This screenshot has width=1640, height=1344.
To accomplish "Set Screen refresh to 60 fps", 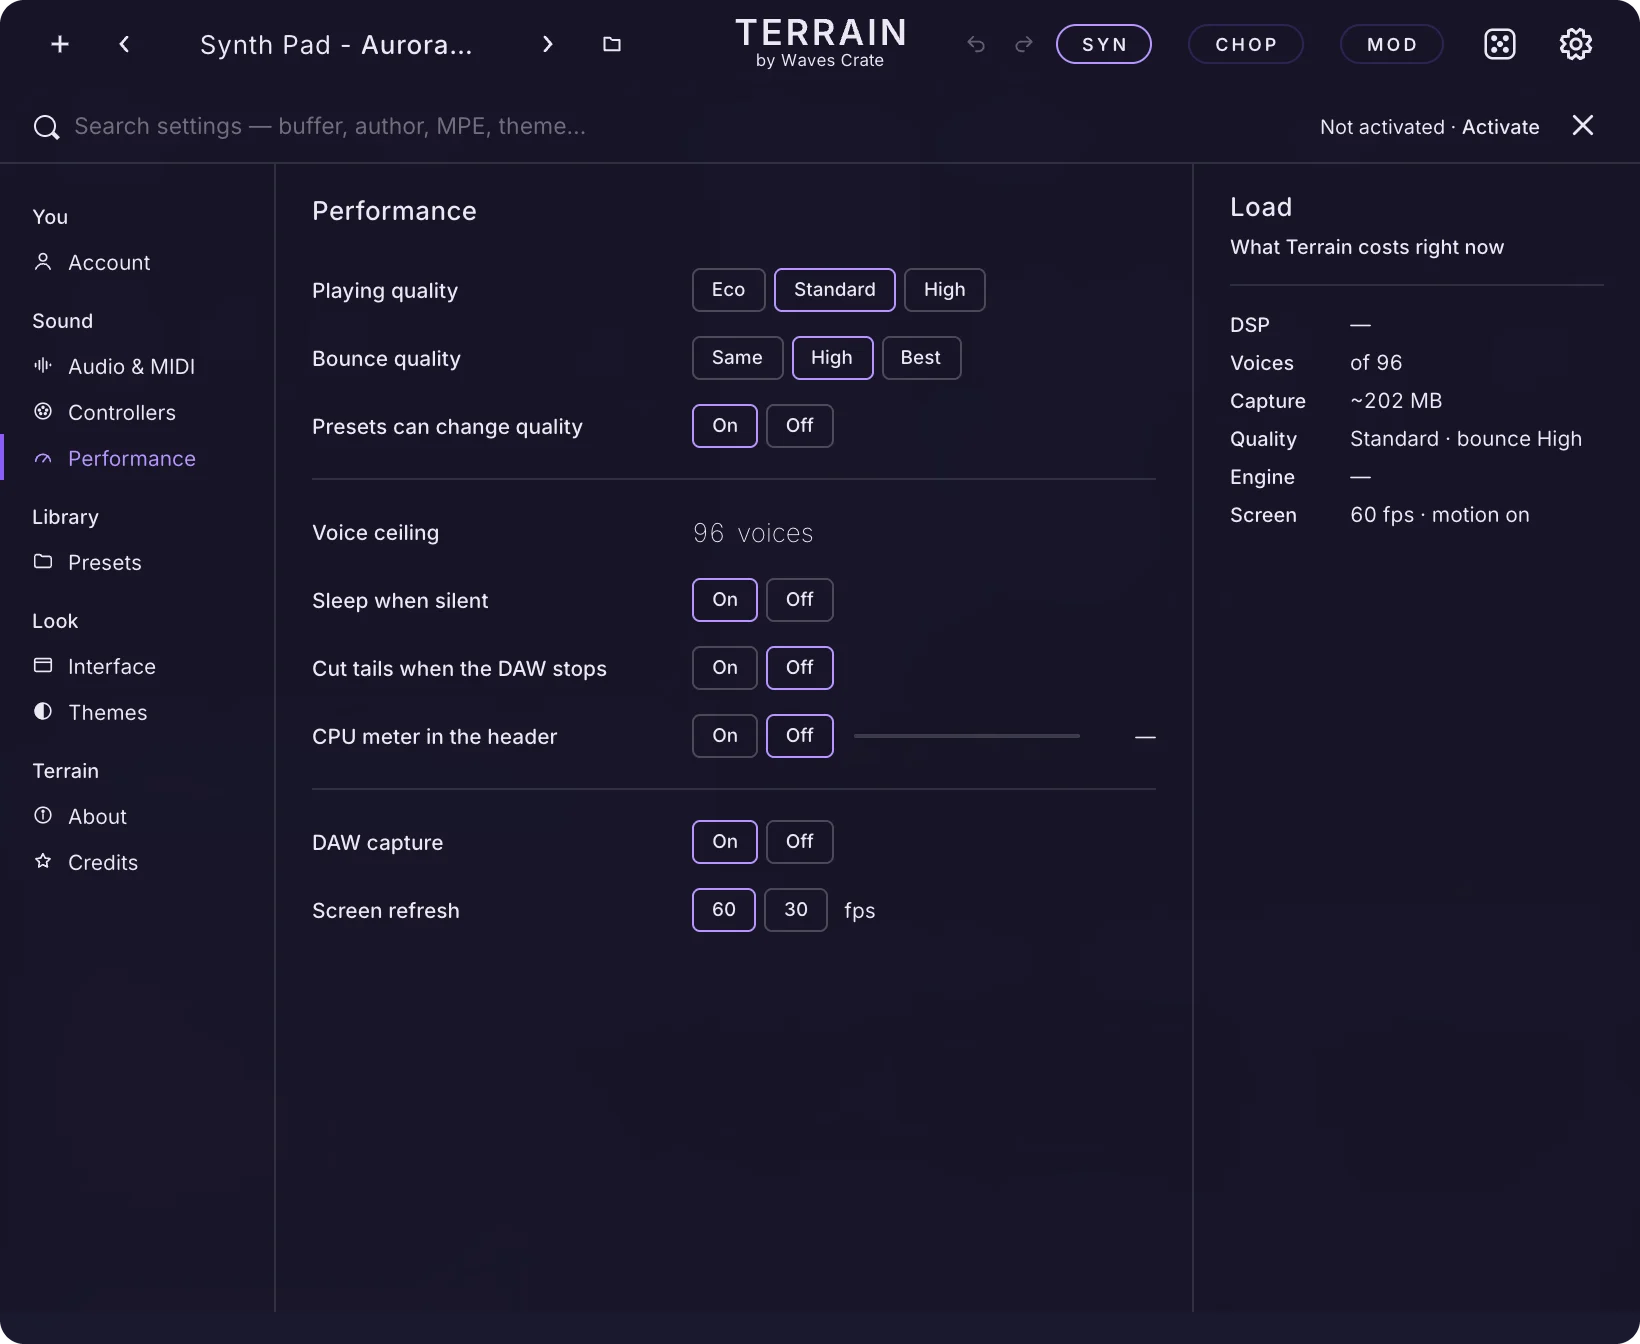I will [x=724, y=910].
